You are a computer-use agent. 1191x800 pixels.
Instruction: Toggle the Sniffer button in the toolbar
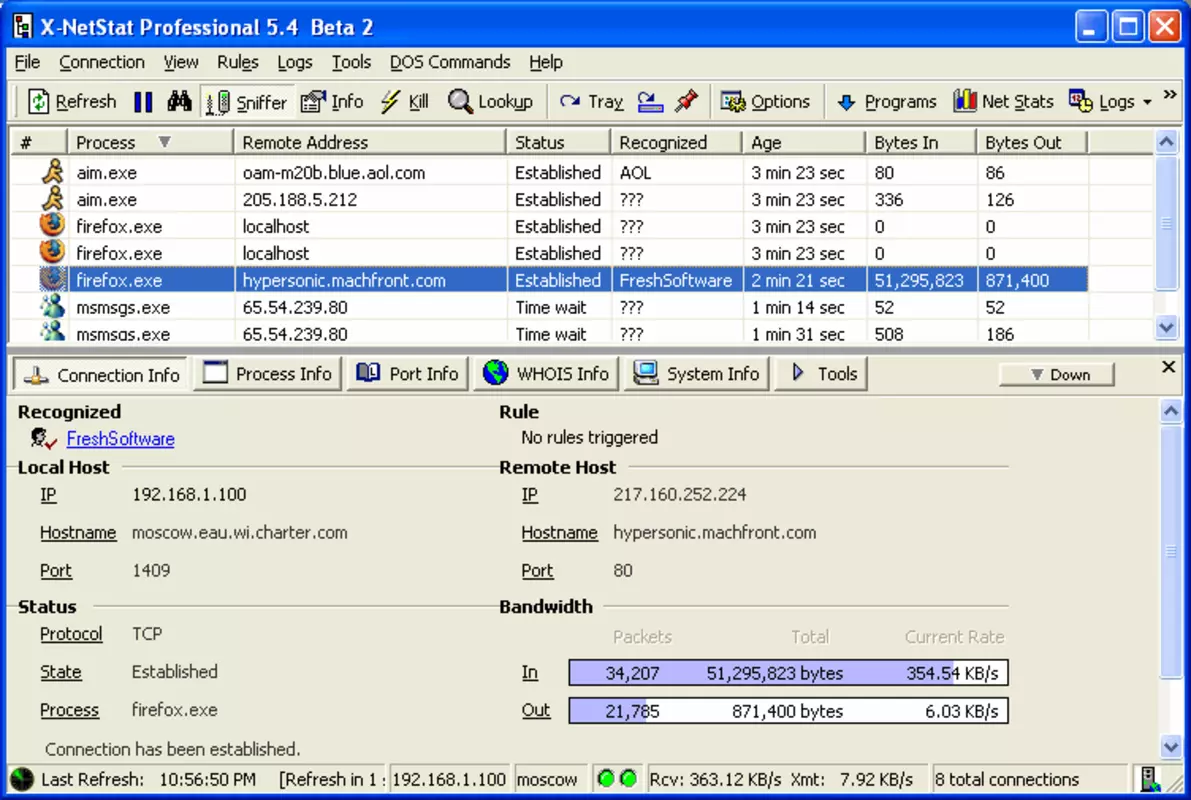[248, 102]
